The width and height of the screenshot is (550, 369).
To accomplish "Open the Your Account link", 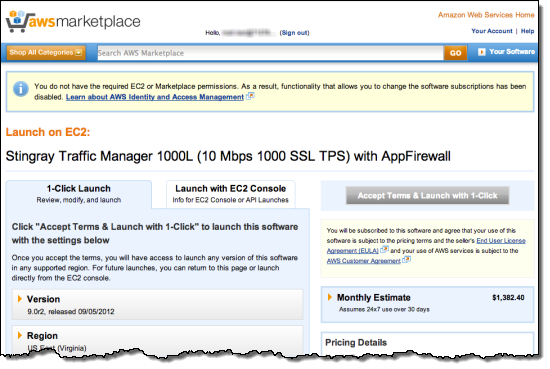I will coord(491,31).
